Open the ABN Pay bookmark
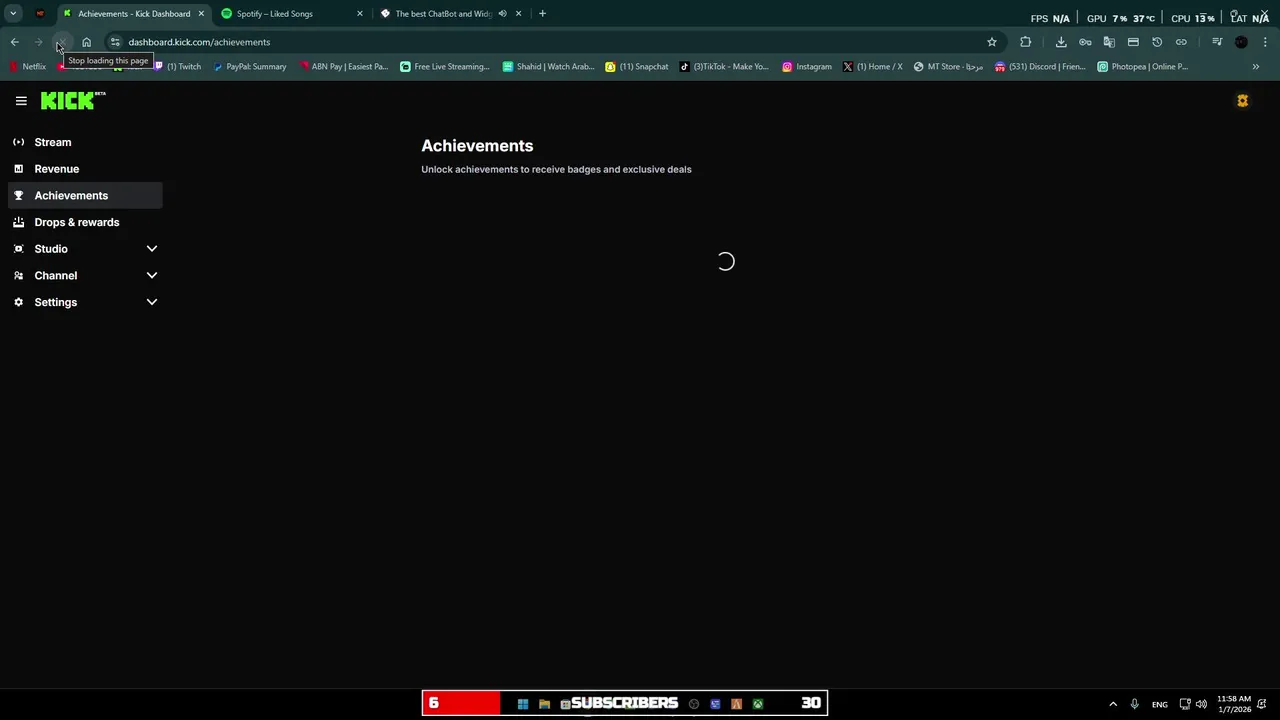This screenshot has width=1280, height=720. point(343,67)
